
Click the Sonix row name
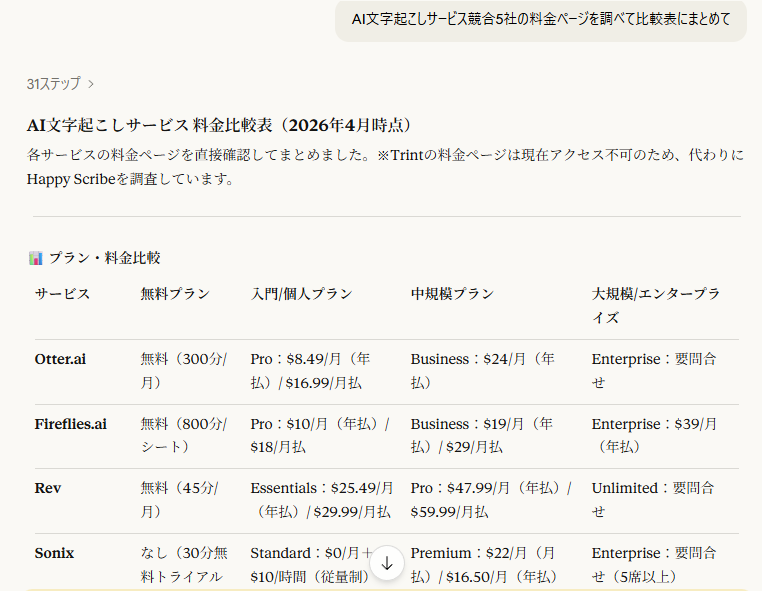pyautogui.click(x=54, y=553)
